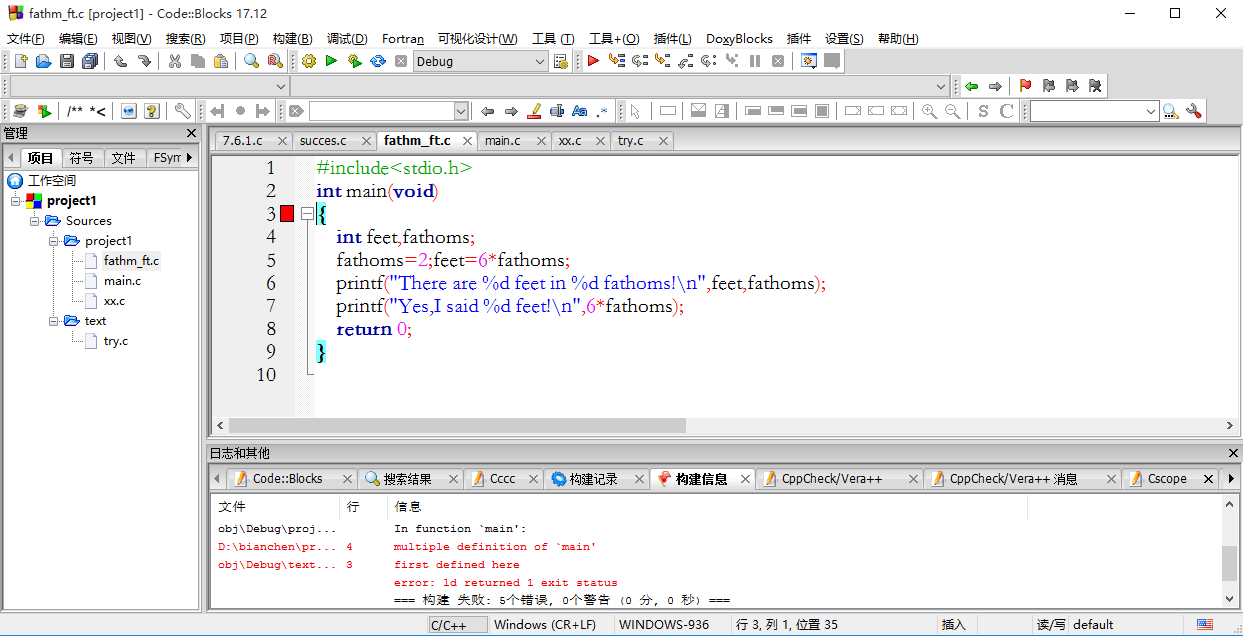This screenshot has height=636, width=1243.
Task: Click the Rebuild icon
Action: [377, 62]
